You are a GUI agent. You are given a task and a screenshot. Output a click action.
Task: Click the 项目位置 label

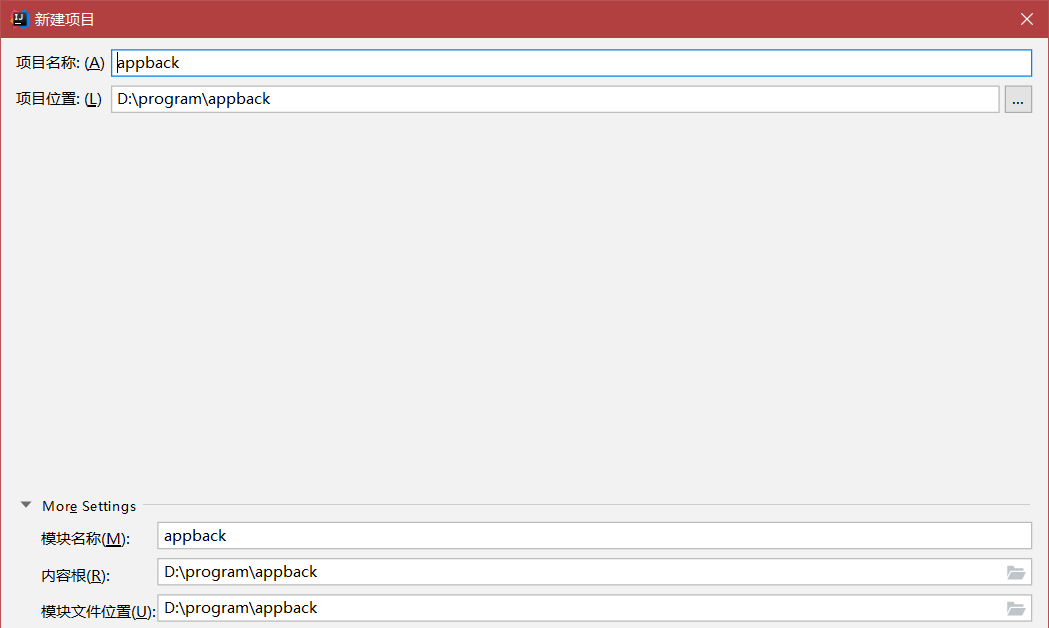pos(59,99)
